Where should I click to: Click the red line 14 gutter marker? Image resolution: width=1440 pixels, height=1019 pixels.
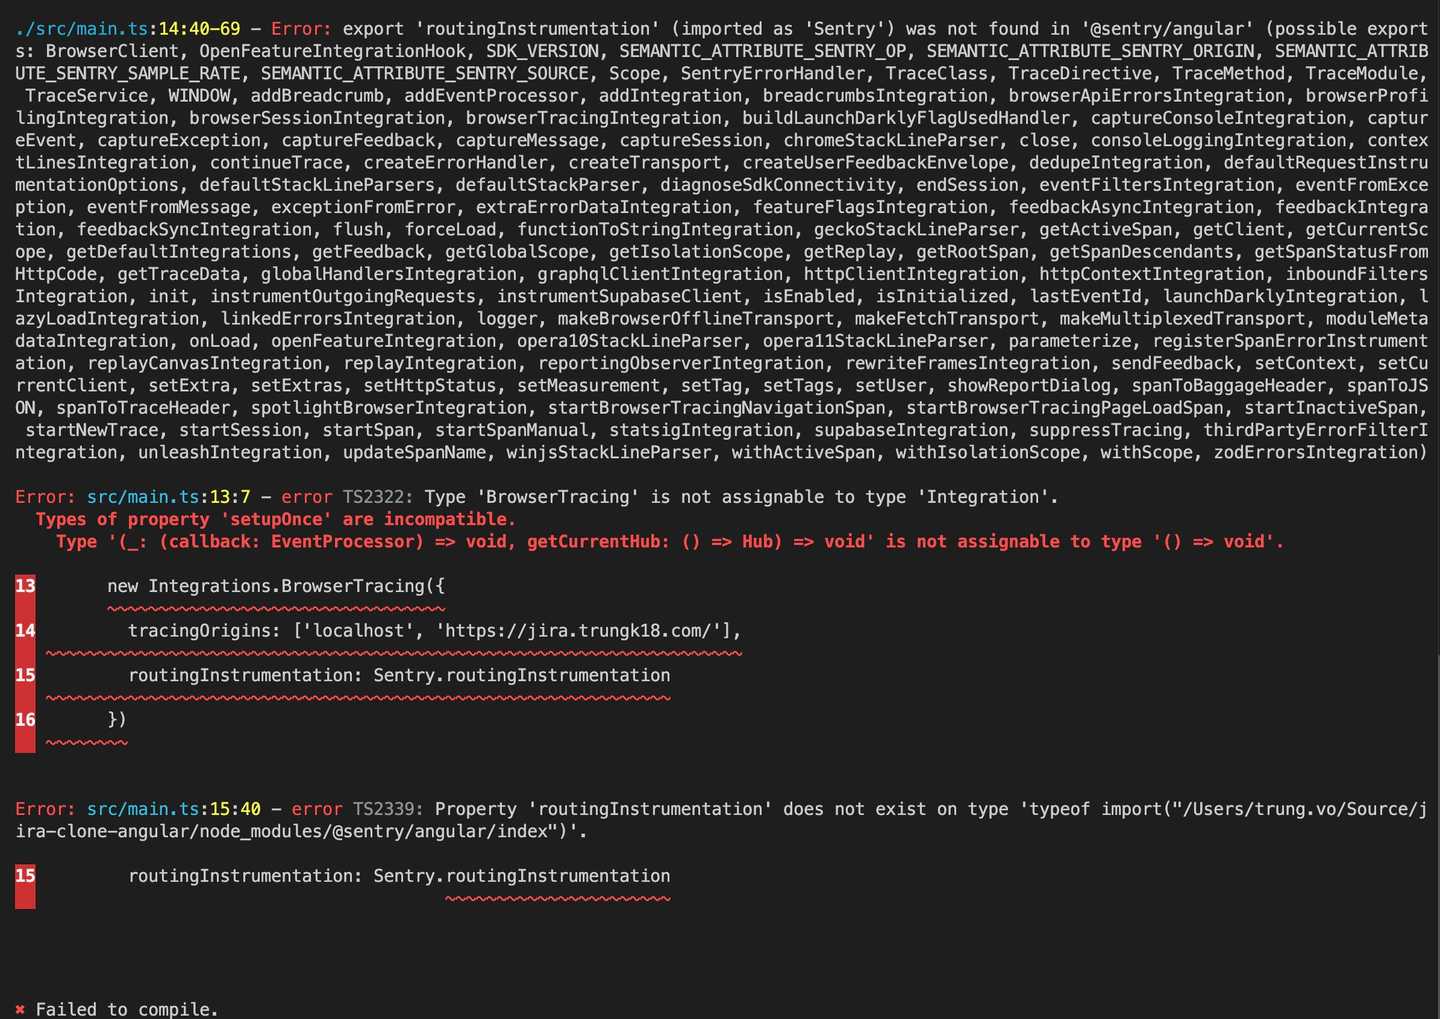coord(25,631)
